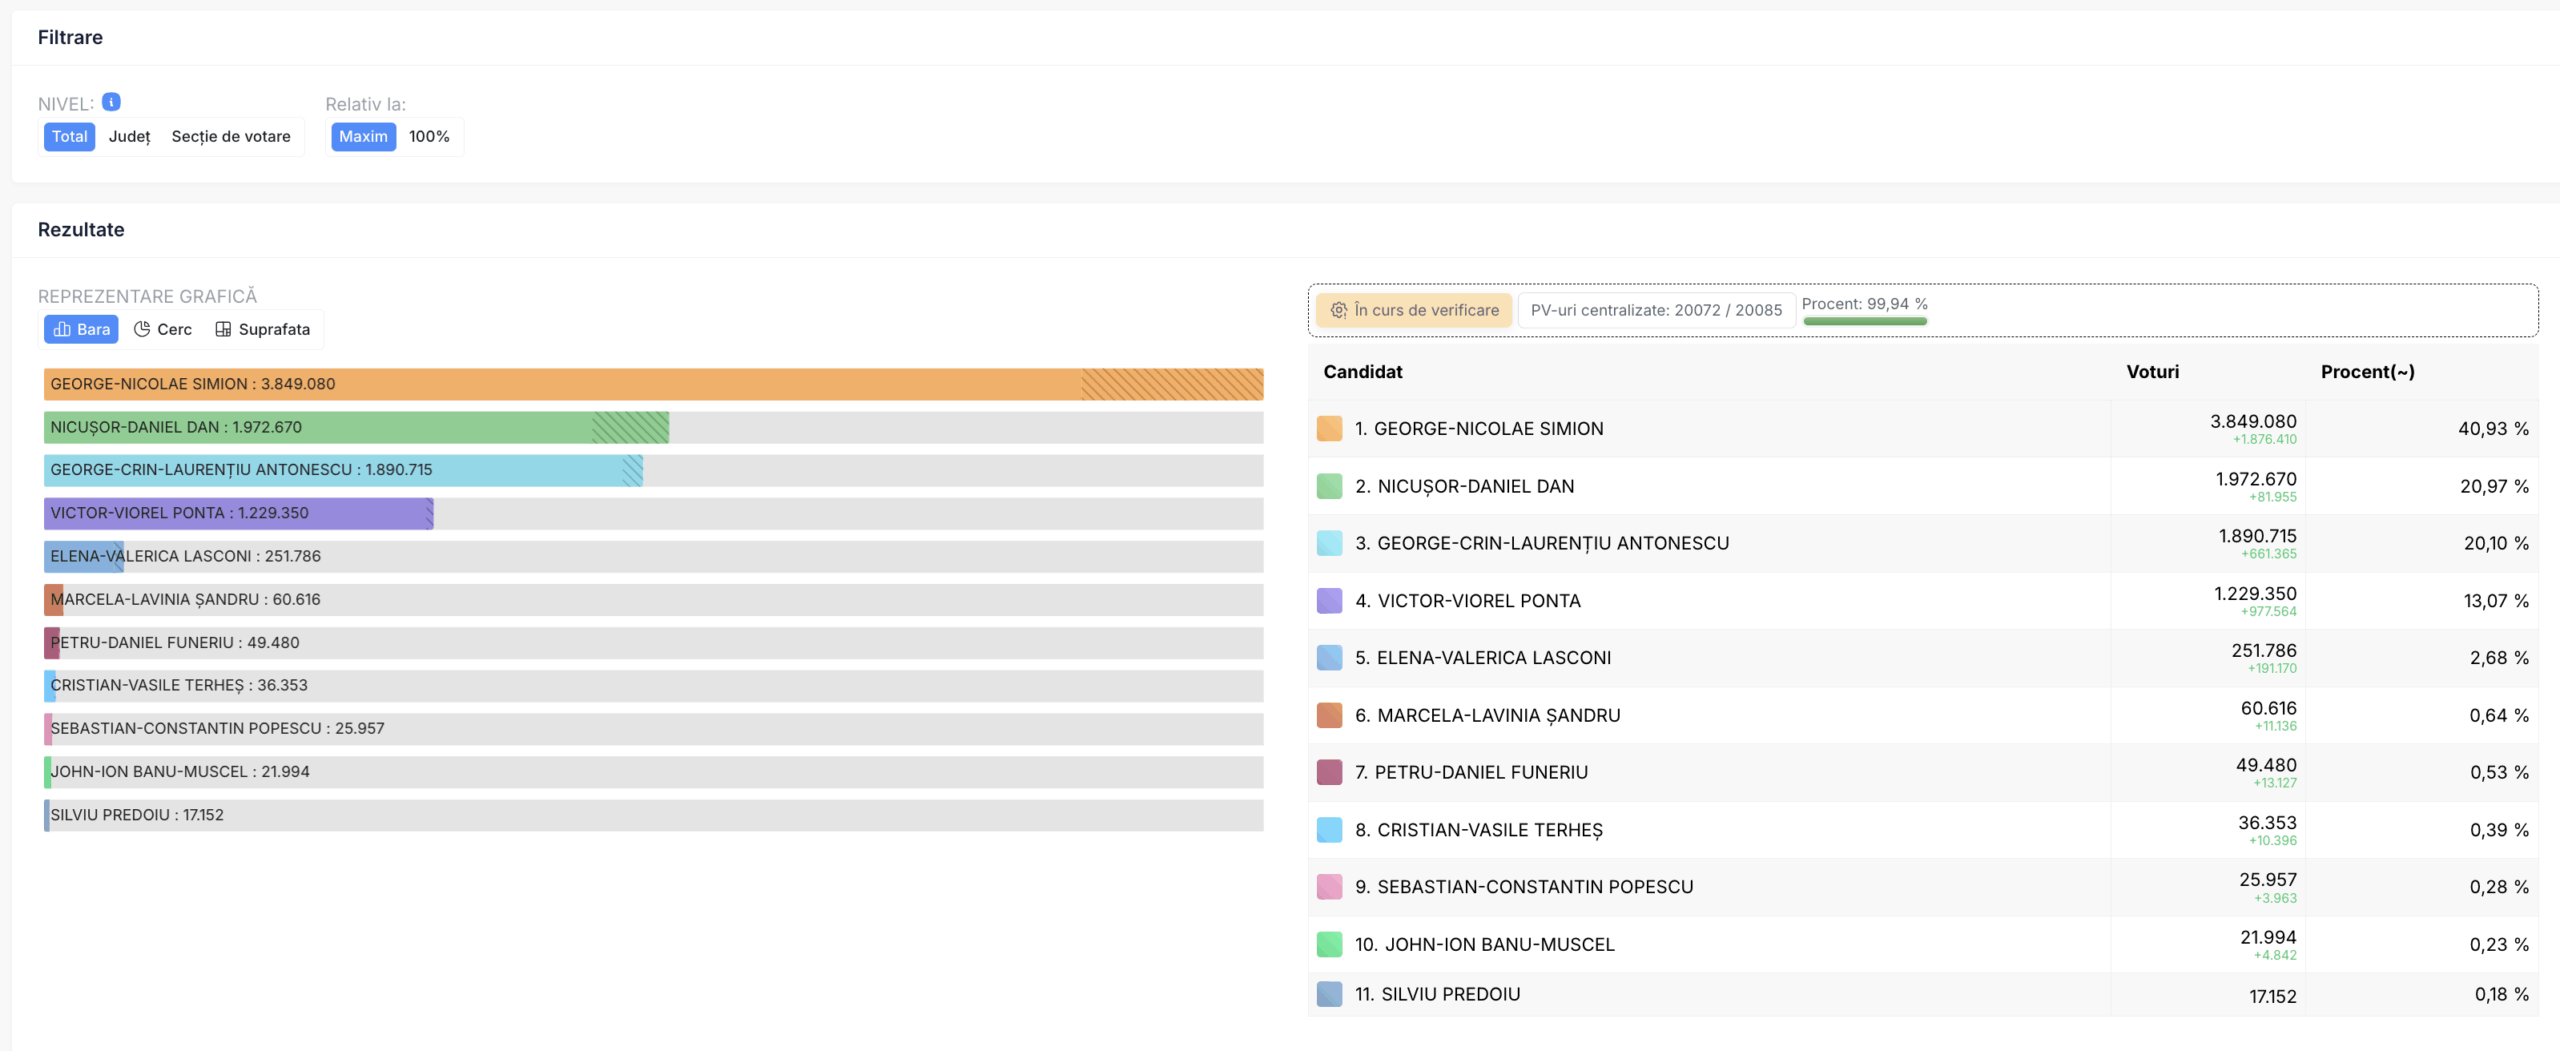Click the grid icon for Suprafata

(x=223, y=329)
